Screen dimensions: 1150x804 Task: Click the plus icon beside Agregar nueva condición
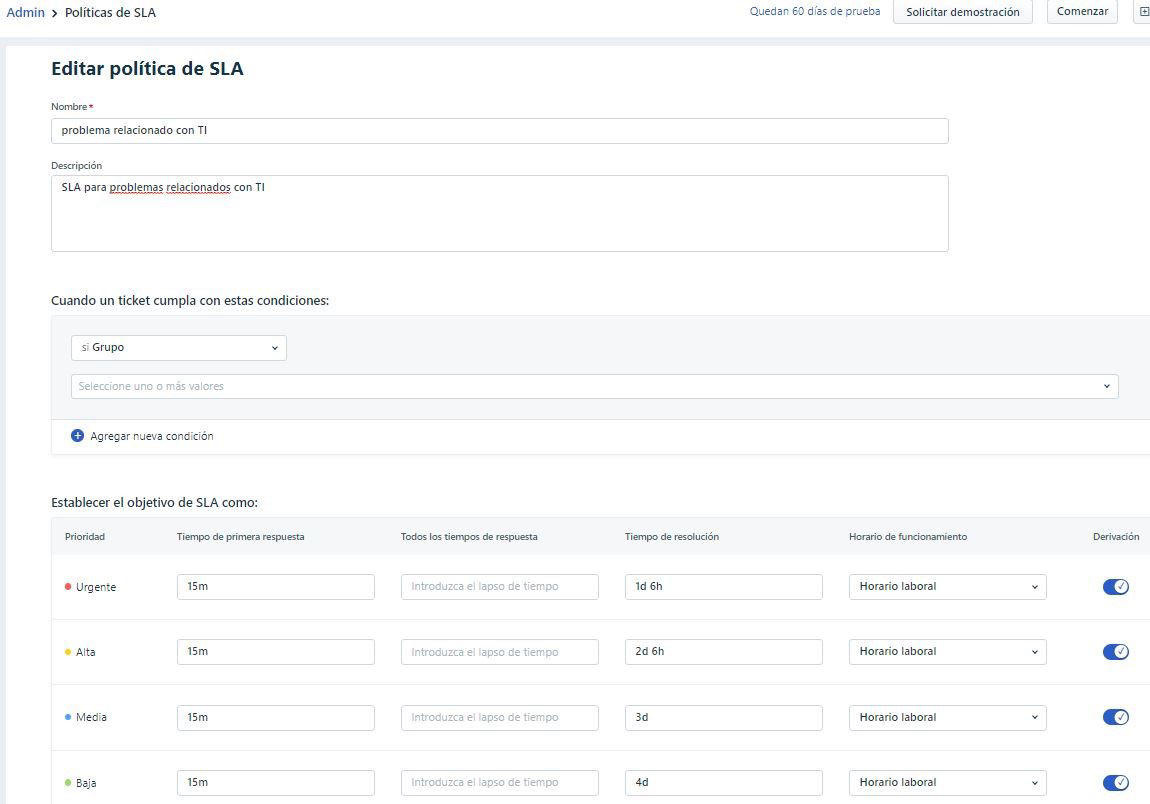pyautogui.click(x=77, y=435)
